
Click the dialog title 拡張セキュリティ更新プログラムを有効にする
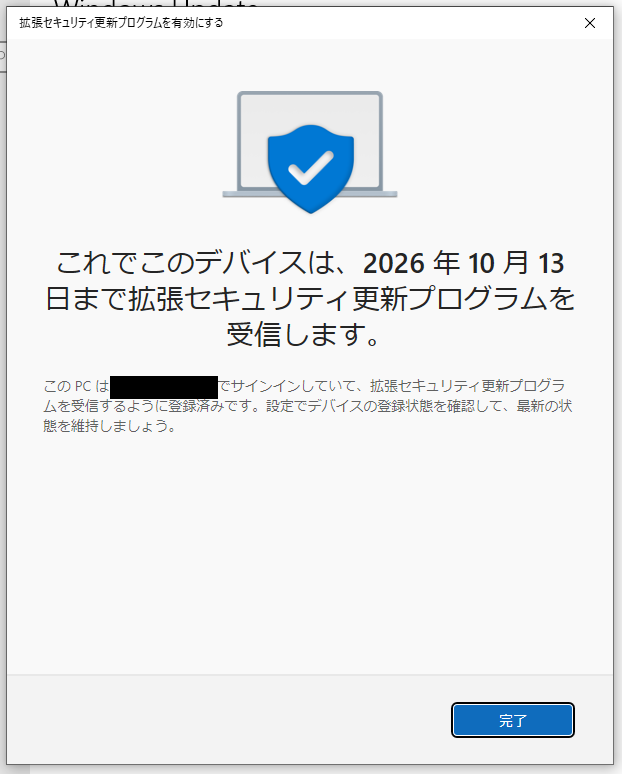click(121, 23)
